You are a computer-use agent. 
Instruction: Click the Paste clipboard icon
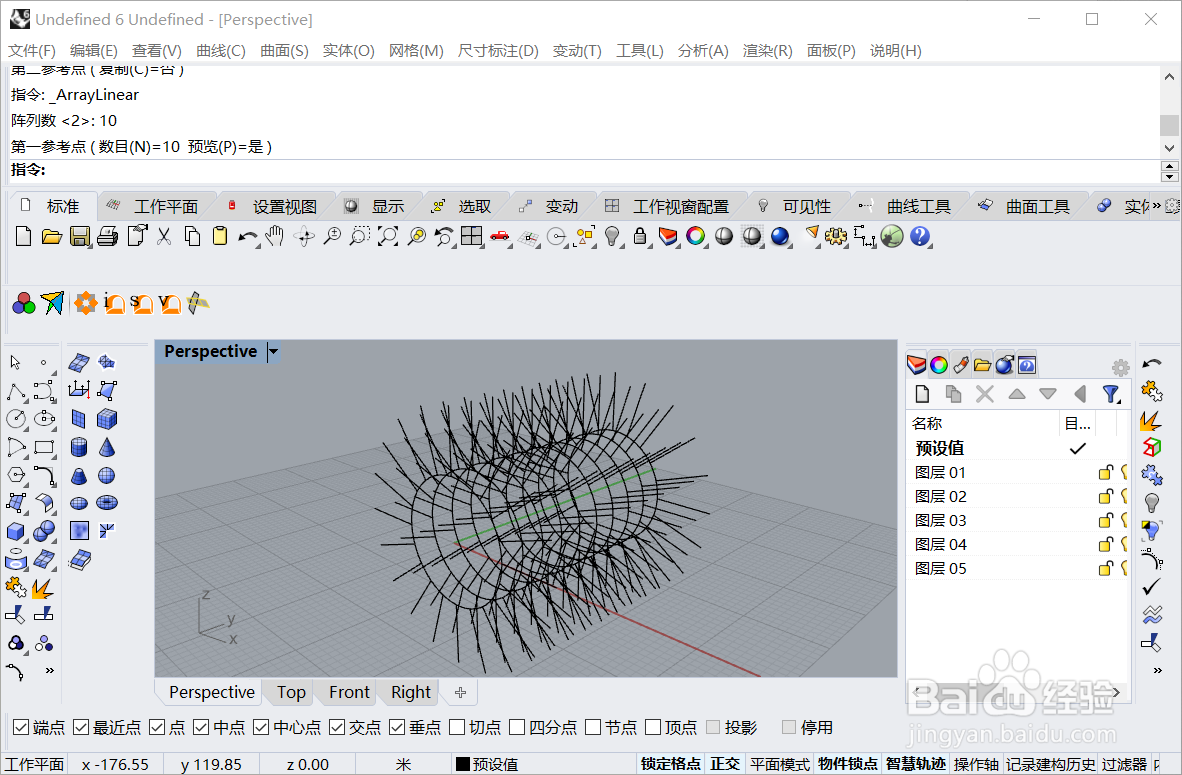click(x=220, y=237)
